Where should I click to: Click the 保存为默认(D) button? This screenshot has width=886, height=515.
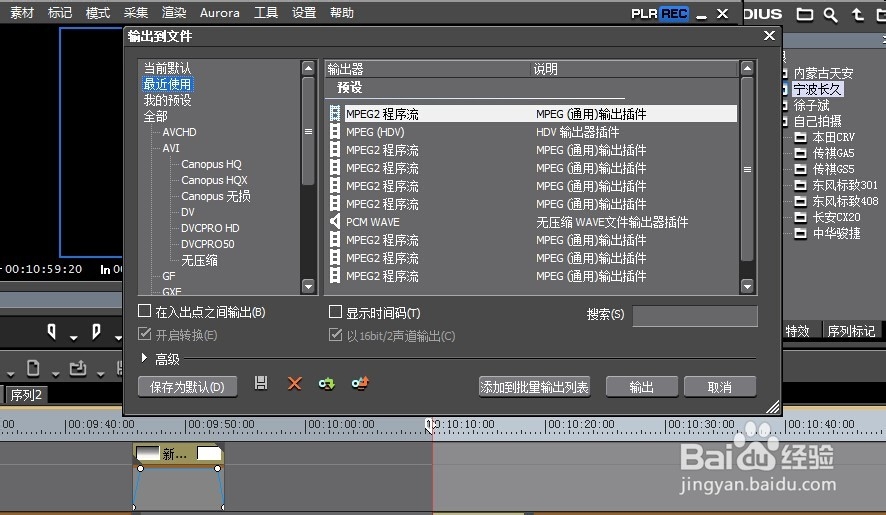coord(187,387)
